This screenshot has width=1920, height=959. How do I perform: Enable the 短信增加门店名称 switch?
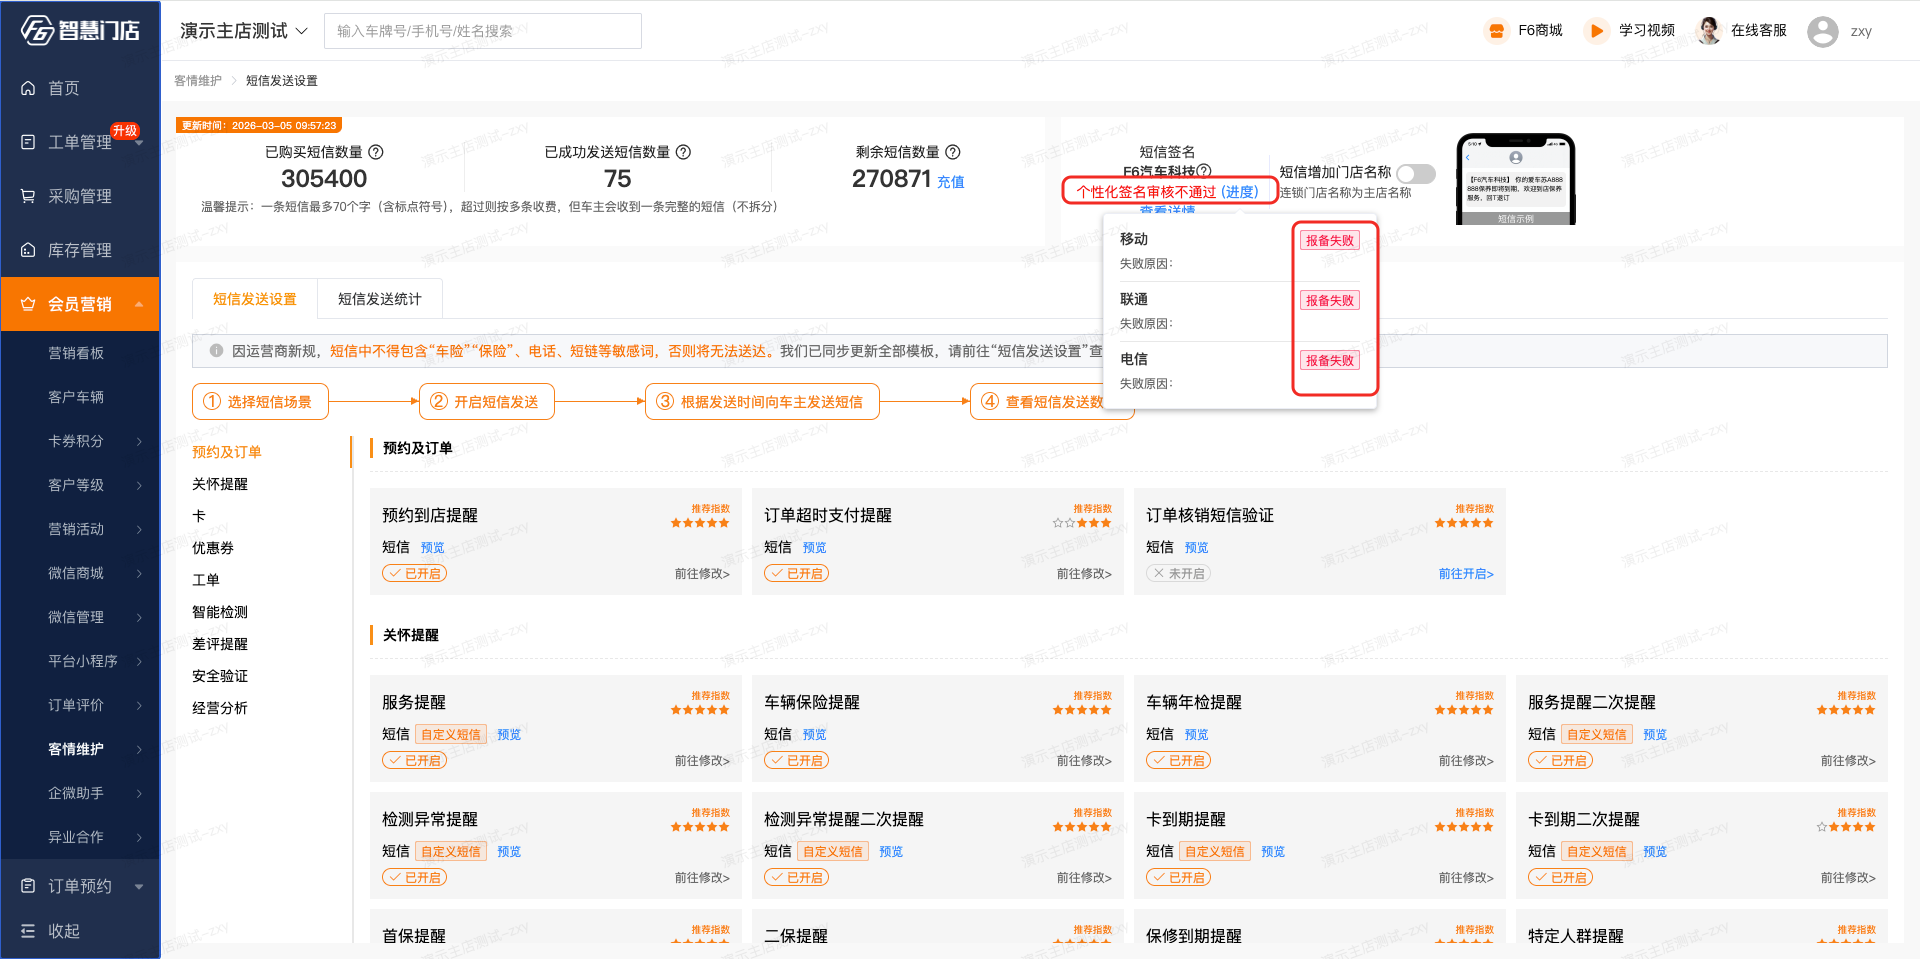1415,173
